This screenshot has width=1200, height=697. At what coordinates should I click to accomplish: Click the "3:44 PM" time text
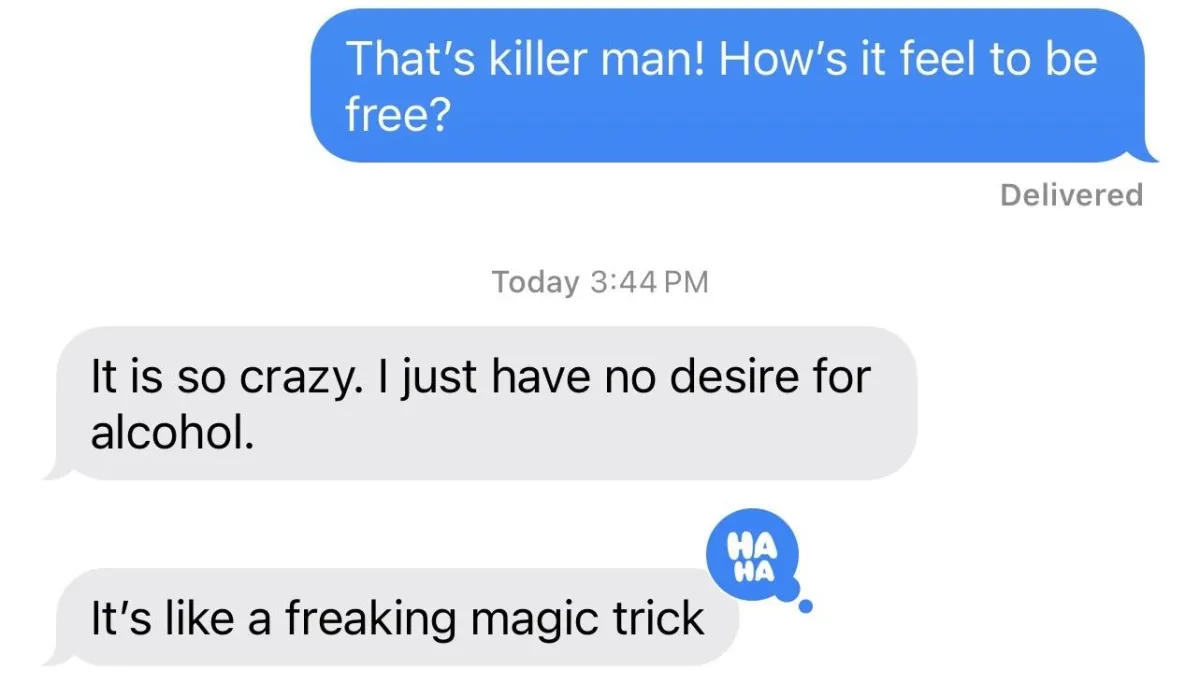tap(649, 282)
